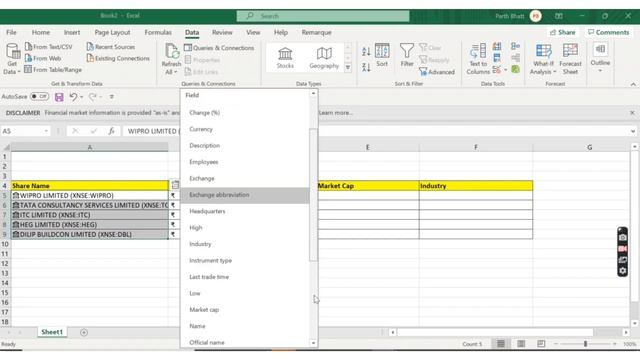Click column F header
Image resolution: width=640 pixels, height=360 pixels.
[476, 147]
